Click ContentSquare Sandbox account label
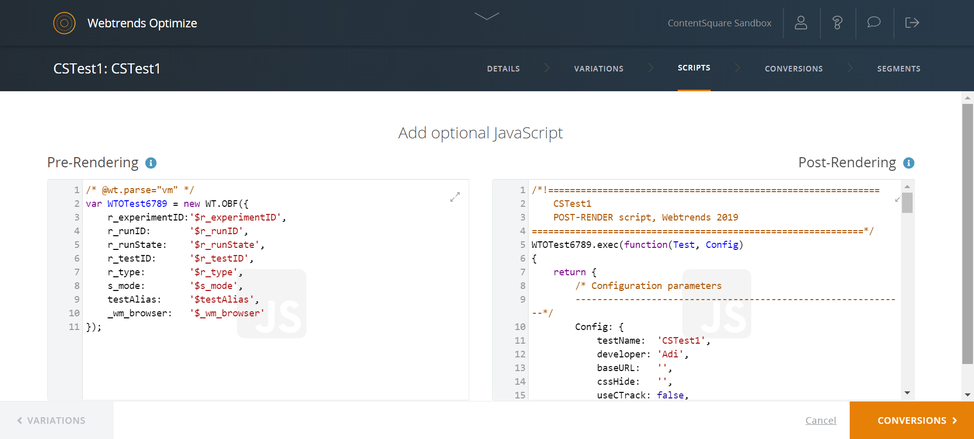Viewport: 974px width, 439px height. click(719, 24)
